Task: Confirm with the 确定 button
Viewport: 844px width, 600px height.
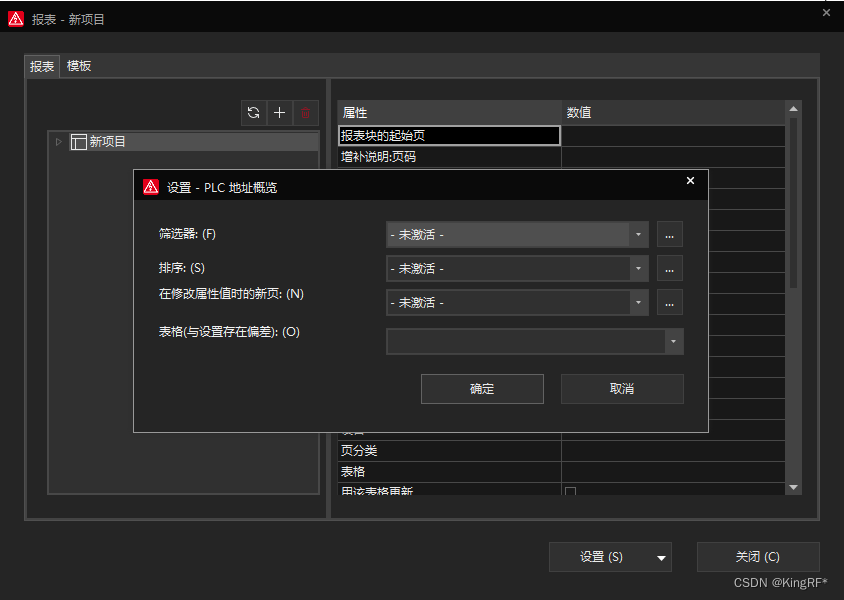Action: 482,389
